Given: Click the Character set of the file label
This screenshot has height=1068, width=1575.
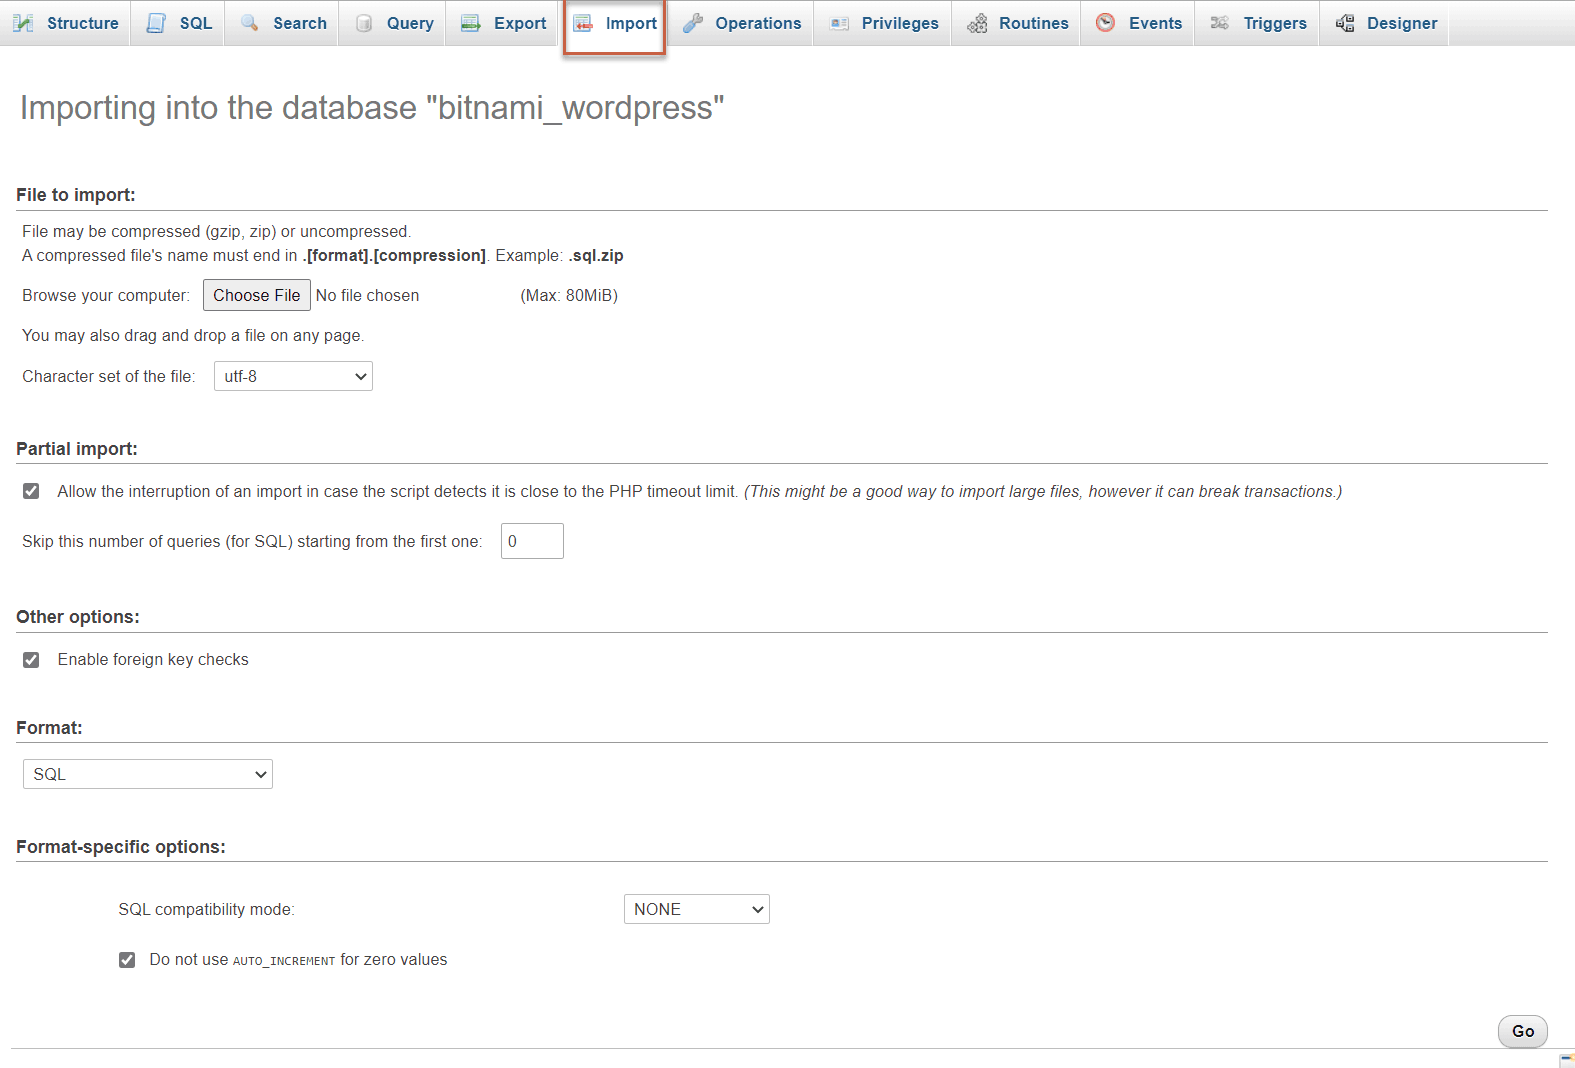Looking at the screenshot, I should coord(109,376).
